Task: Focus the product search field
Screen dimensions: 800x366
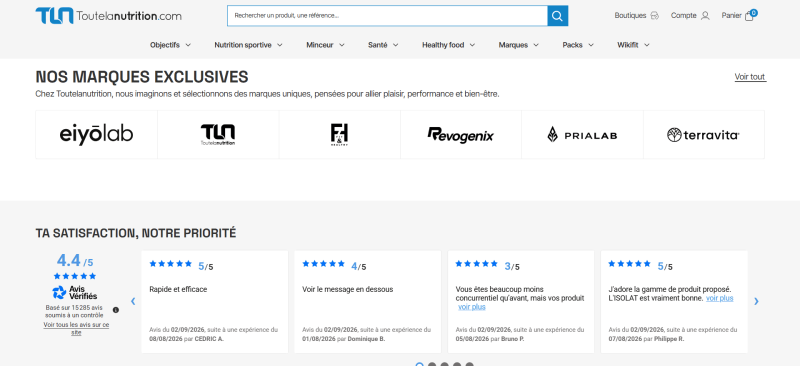Action: pos(387,16)
